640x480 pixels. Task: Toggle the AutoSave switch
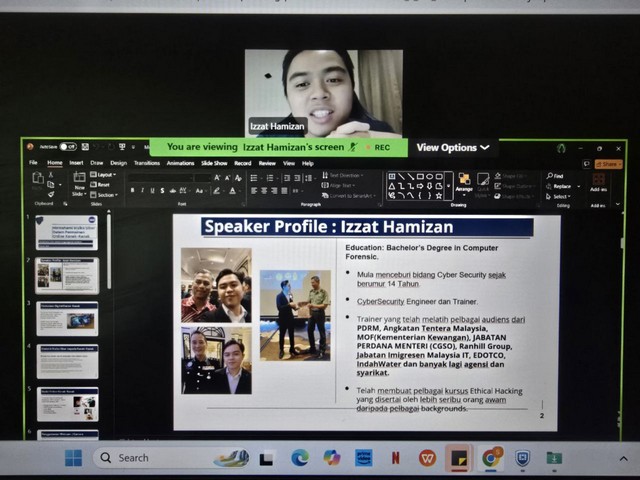click(x=68, y=147)
